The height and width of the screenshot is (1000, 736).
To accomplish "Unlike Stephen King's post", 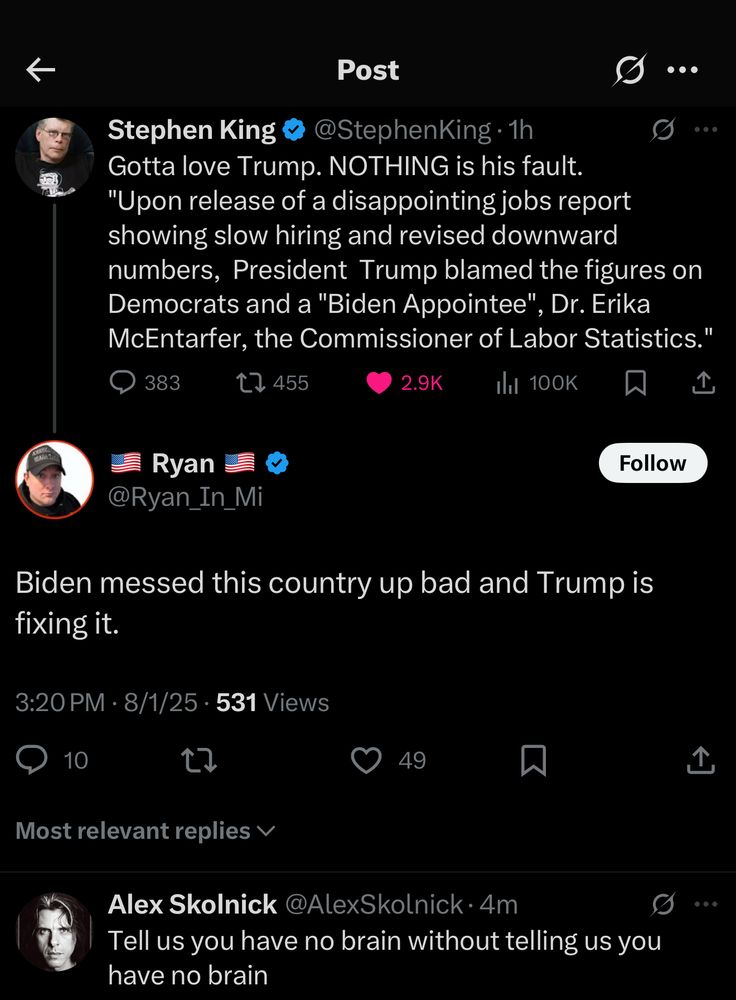I will pos(379,382).
